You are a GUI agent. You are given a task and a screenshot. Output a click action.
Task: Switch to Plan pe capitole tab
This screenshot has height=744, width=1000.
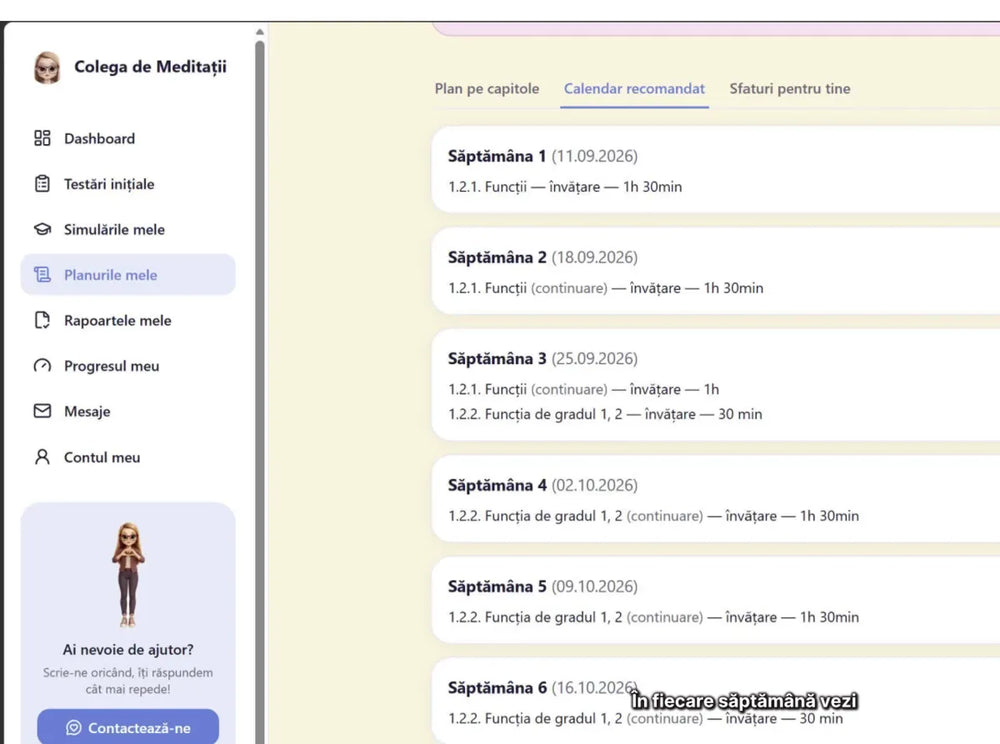point(487,89)
